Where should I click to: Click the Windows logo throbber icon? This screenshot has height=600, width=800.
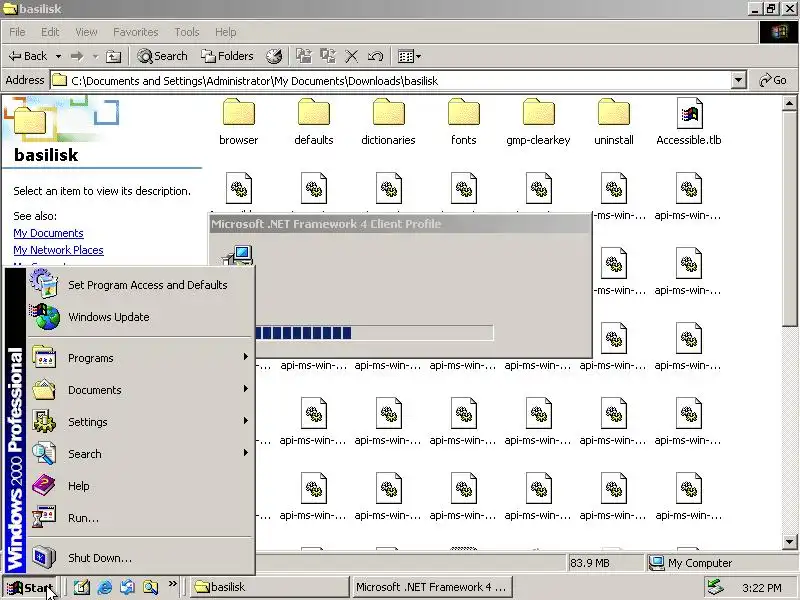pyautogui.click(x=779, y=32)
